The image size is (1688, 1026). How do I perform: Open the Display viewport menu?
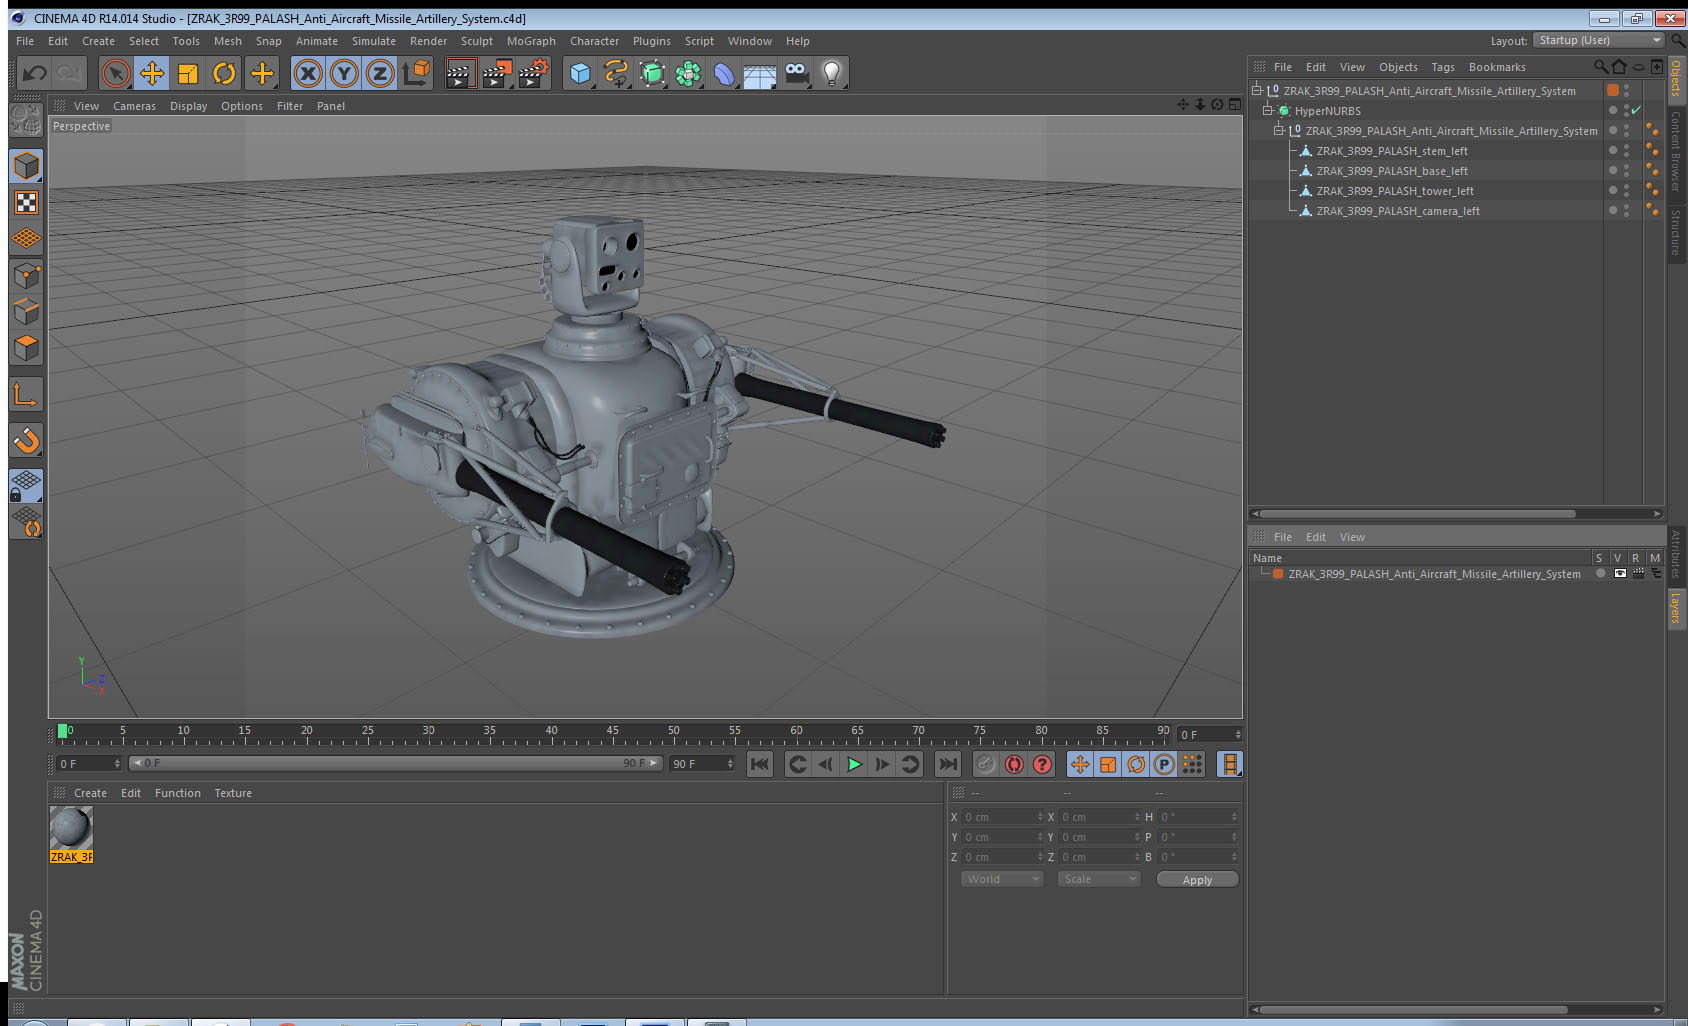(188, 106)
